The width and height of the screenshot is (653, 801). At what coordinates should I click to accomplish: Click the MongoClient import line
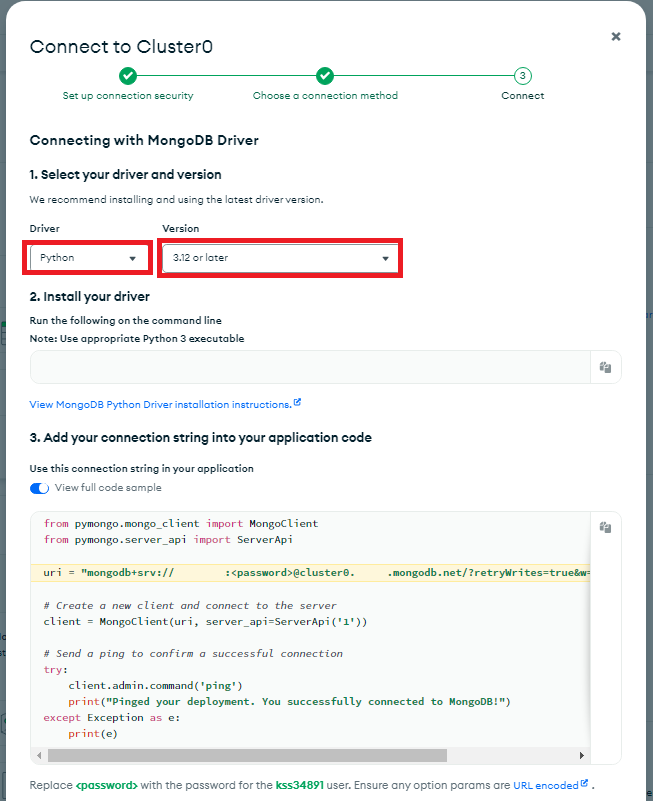181,524
